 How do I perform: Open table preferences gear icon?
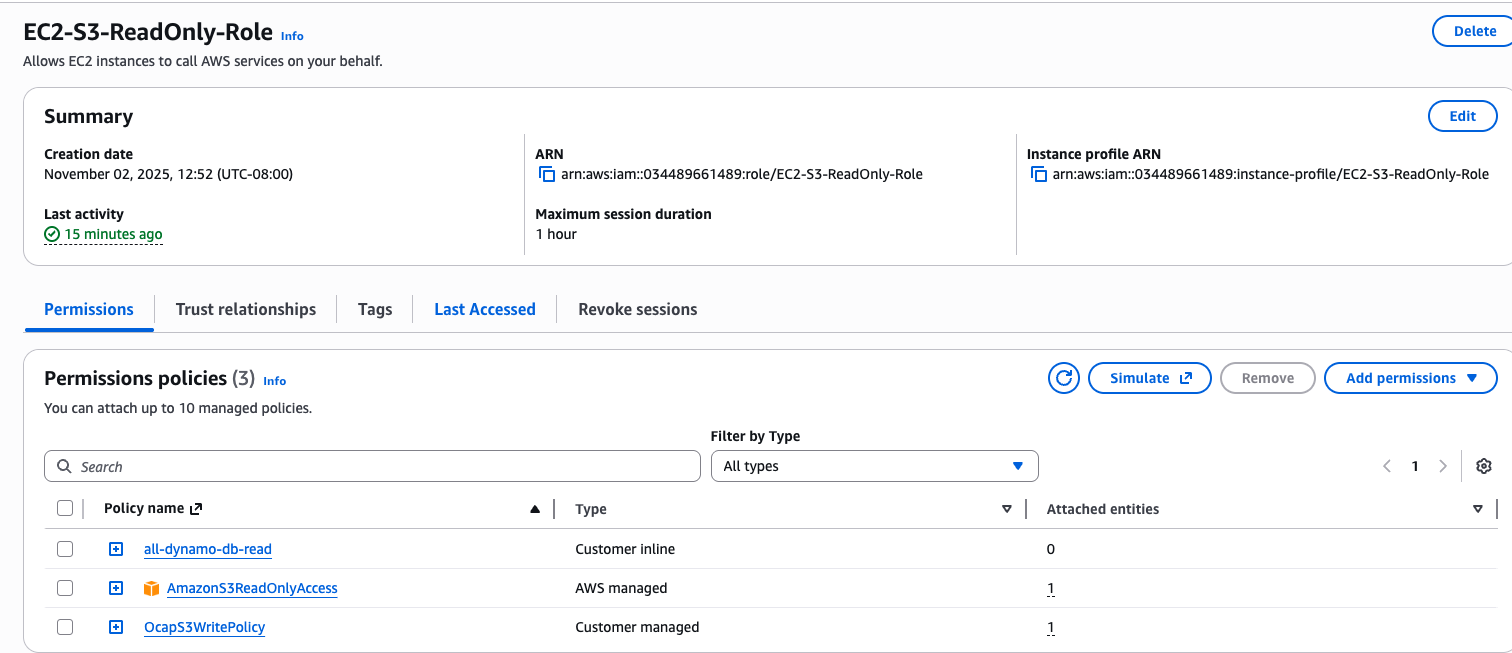(x=1483, y=466)
